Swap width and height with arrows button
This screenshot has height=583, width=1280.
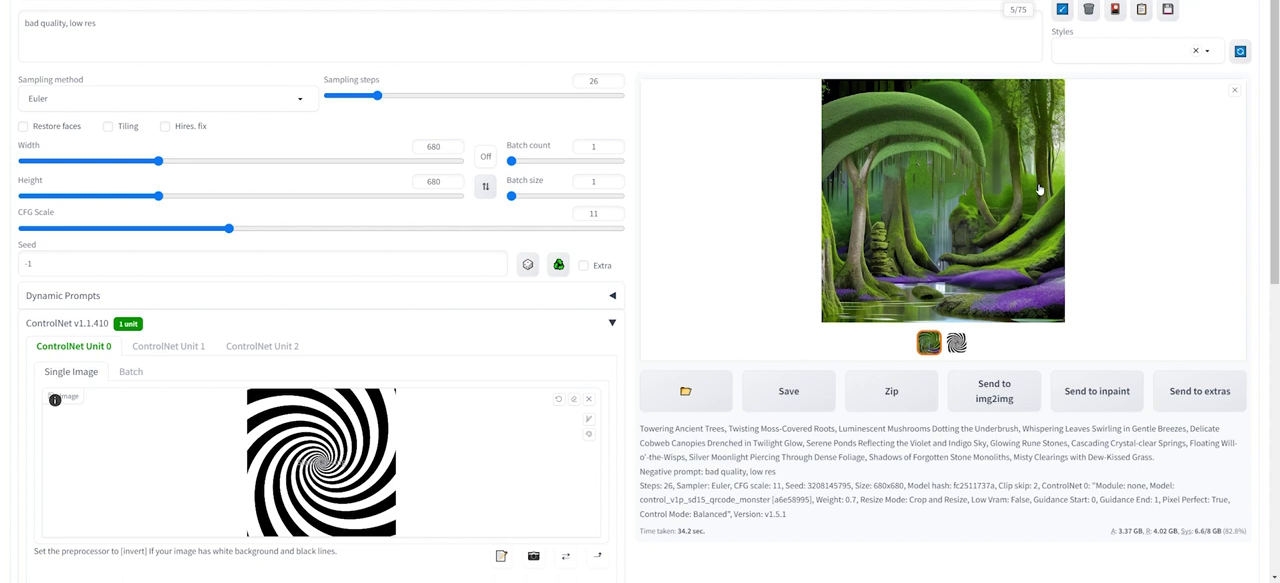point(486,186)
